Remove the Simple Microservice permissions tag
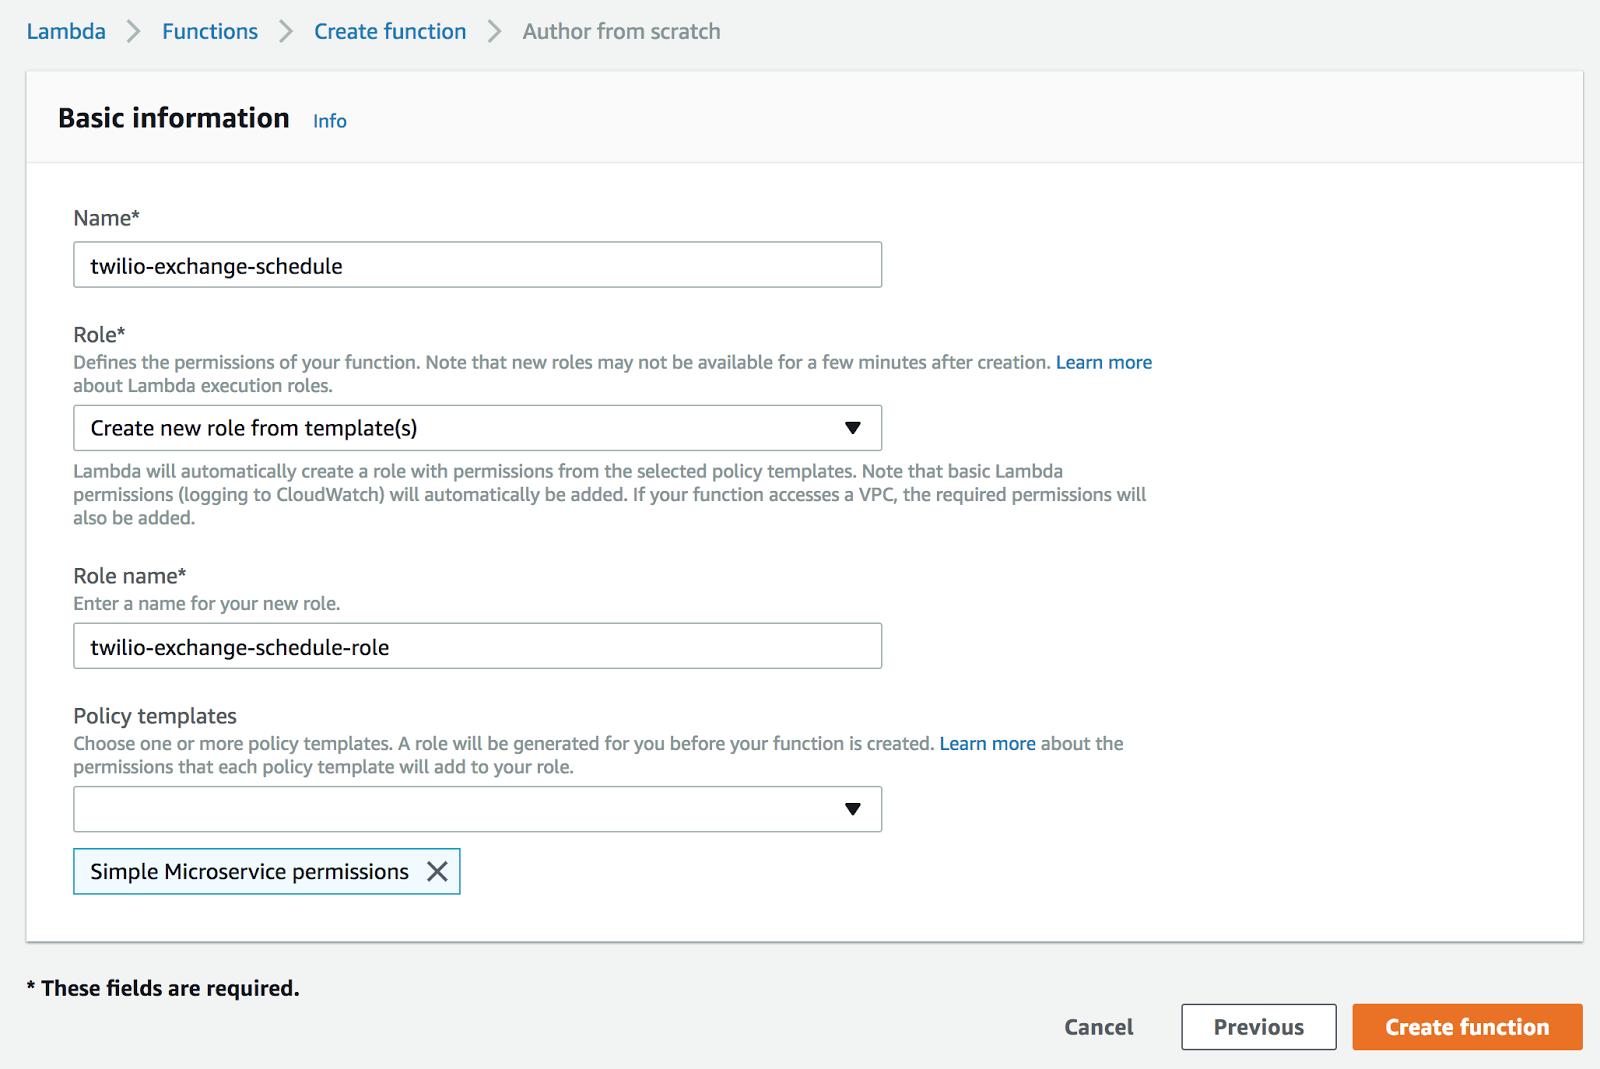This screenshot has height=1069, width=1600. pos(437,871)
